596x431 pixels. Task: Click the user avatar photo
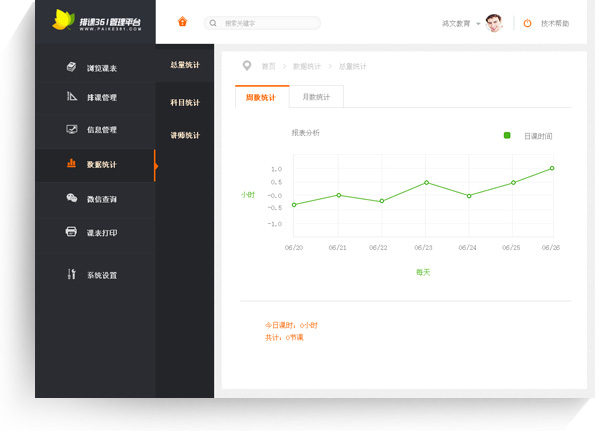[x=494, y=23]
